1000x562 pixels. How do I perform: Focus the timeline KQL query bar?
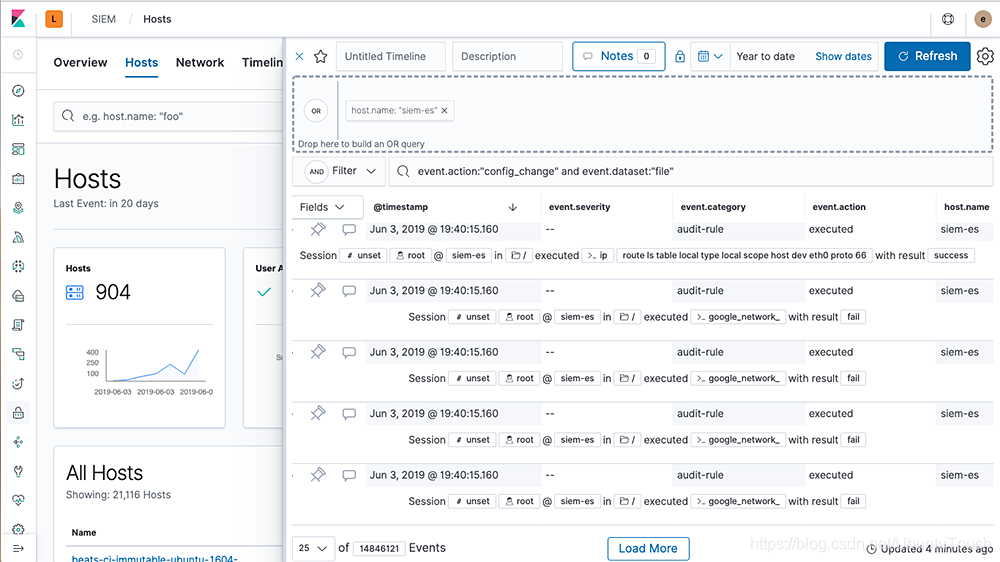coord(691,171)
